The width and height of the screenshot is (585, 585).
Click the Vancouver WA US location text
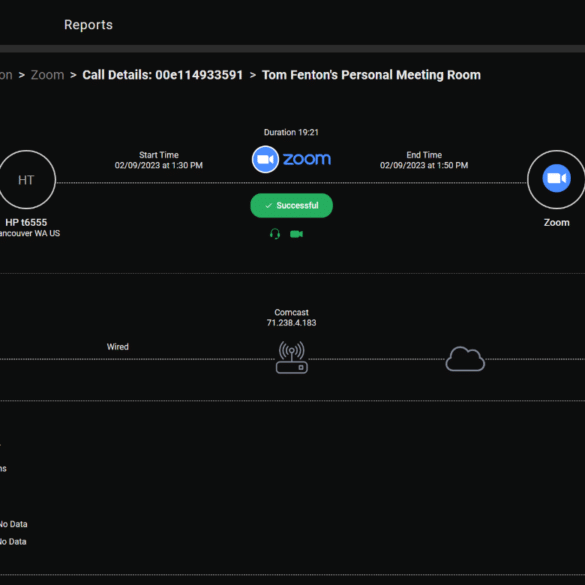[x=29, y=234]
